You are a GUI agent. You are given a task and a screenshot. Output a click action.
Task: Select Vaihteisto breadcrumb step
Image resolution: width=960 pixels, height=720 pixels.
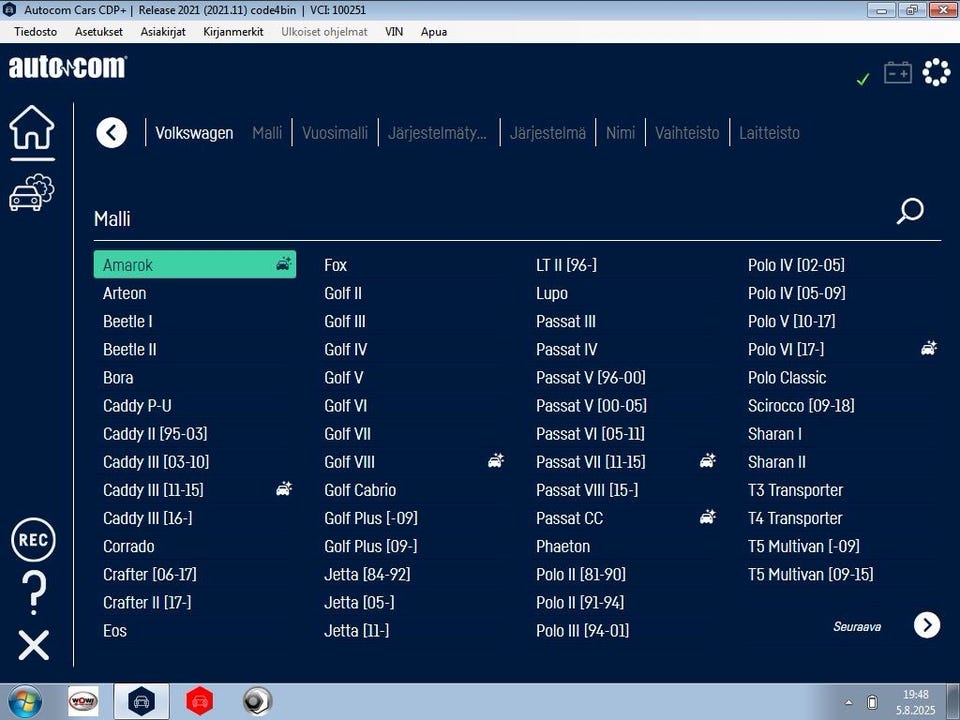click(x=687, y=133)
